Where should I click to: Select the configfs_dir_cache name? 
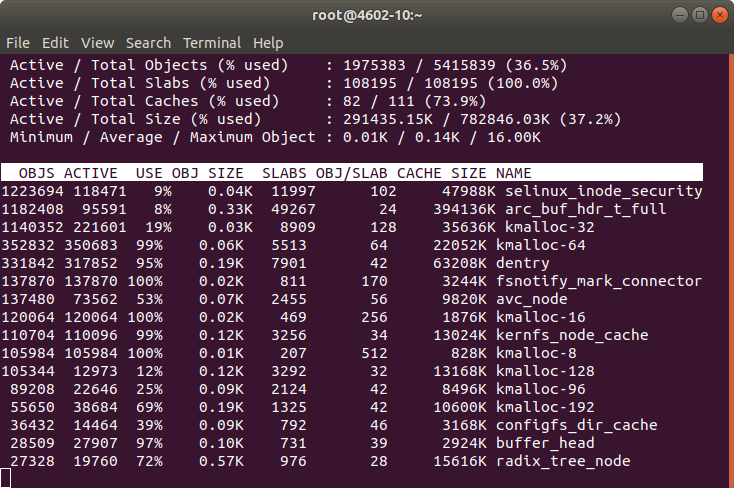[577, 425]
